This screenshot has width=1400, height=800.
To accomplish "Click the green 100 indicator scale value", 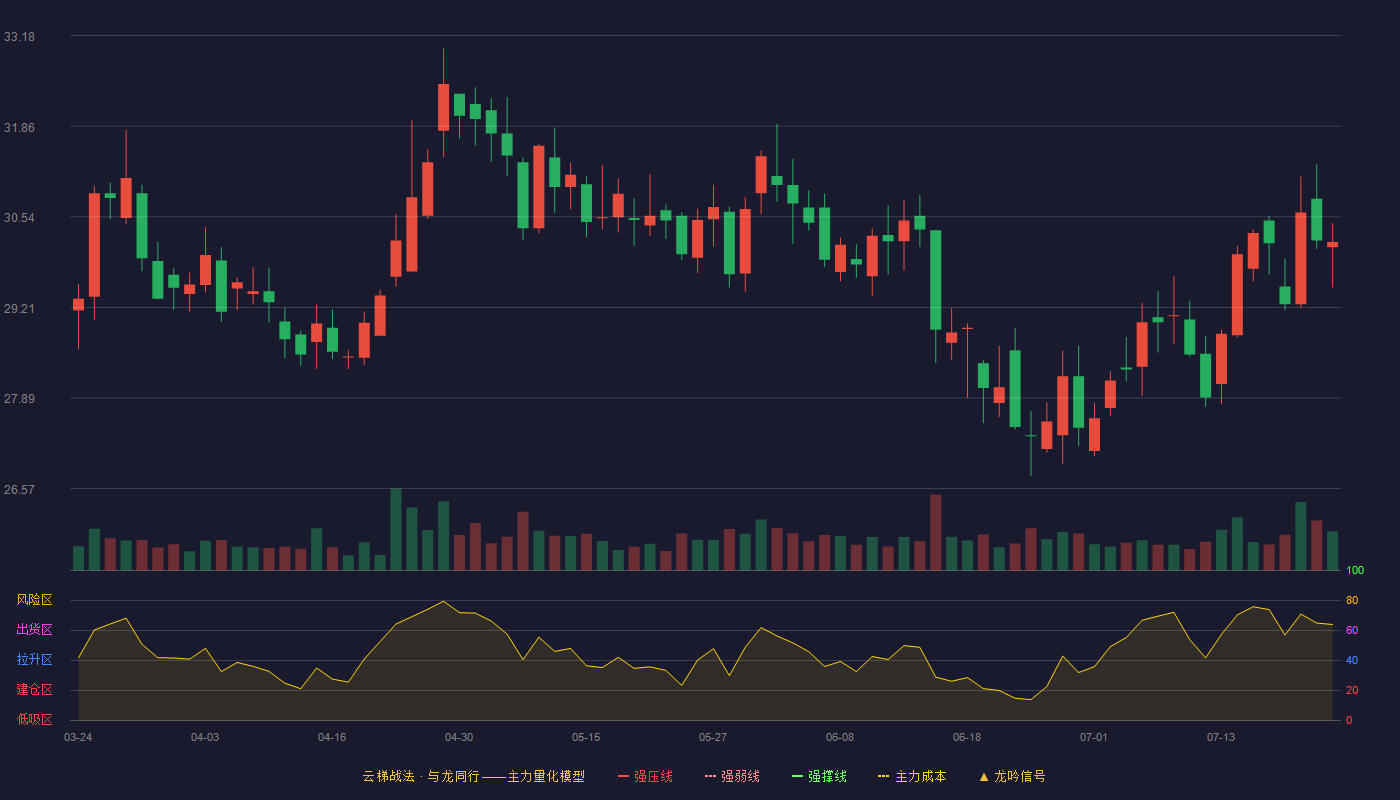I will point(1355,570).
